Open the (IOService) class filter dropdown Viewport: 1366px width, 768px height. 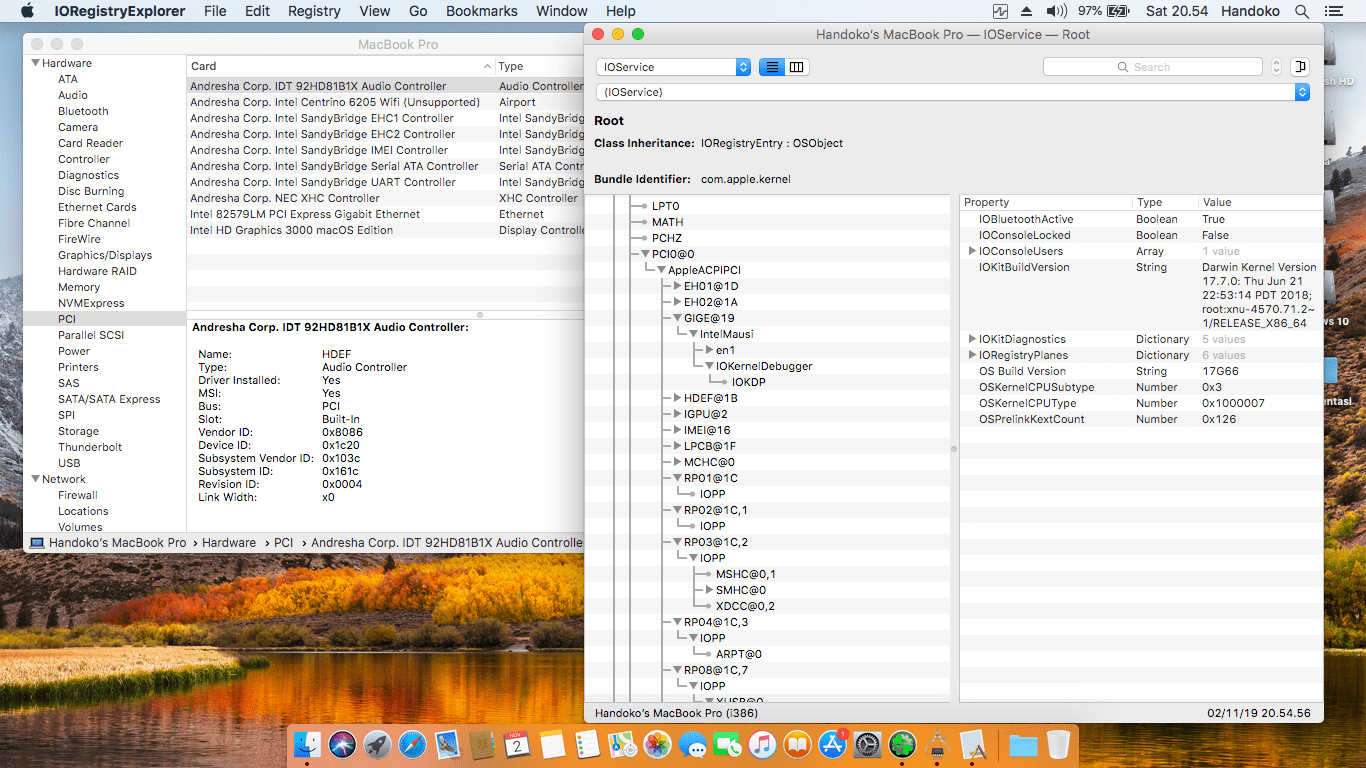point(952,92)
